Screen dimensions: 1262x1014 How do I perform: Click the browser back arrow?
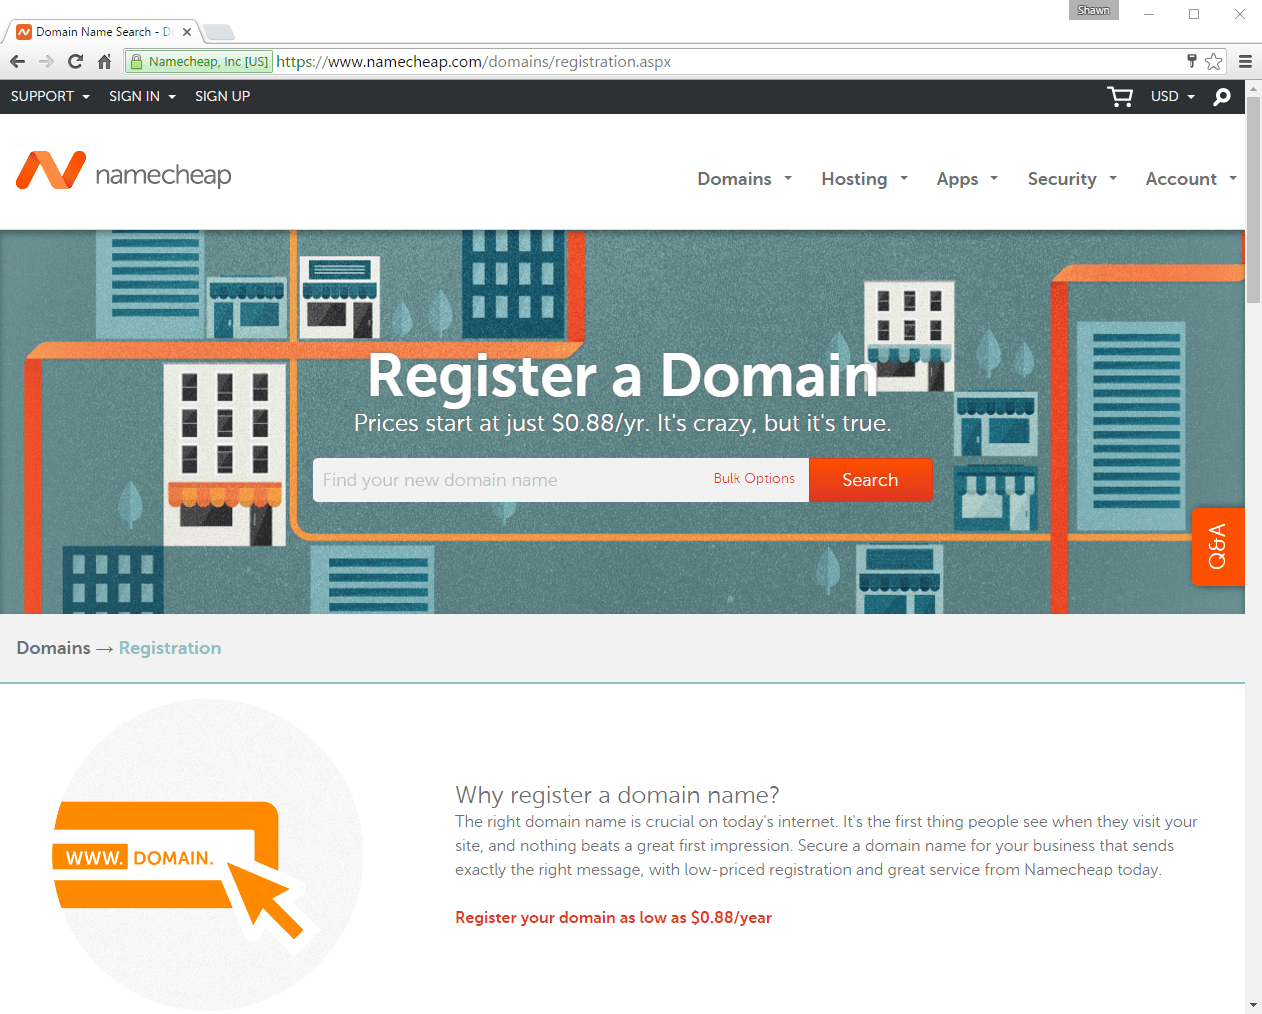point(18,62)
